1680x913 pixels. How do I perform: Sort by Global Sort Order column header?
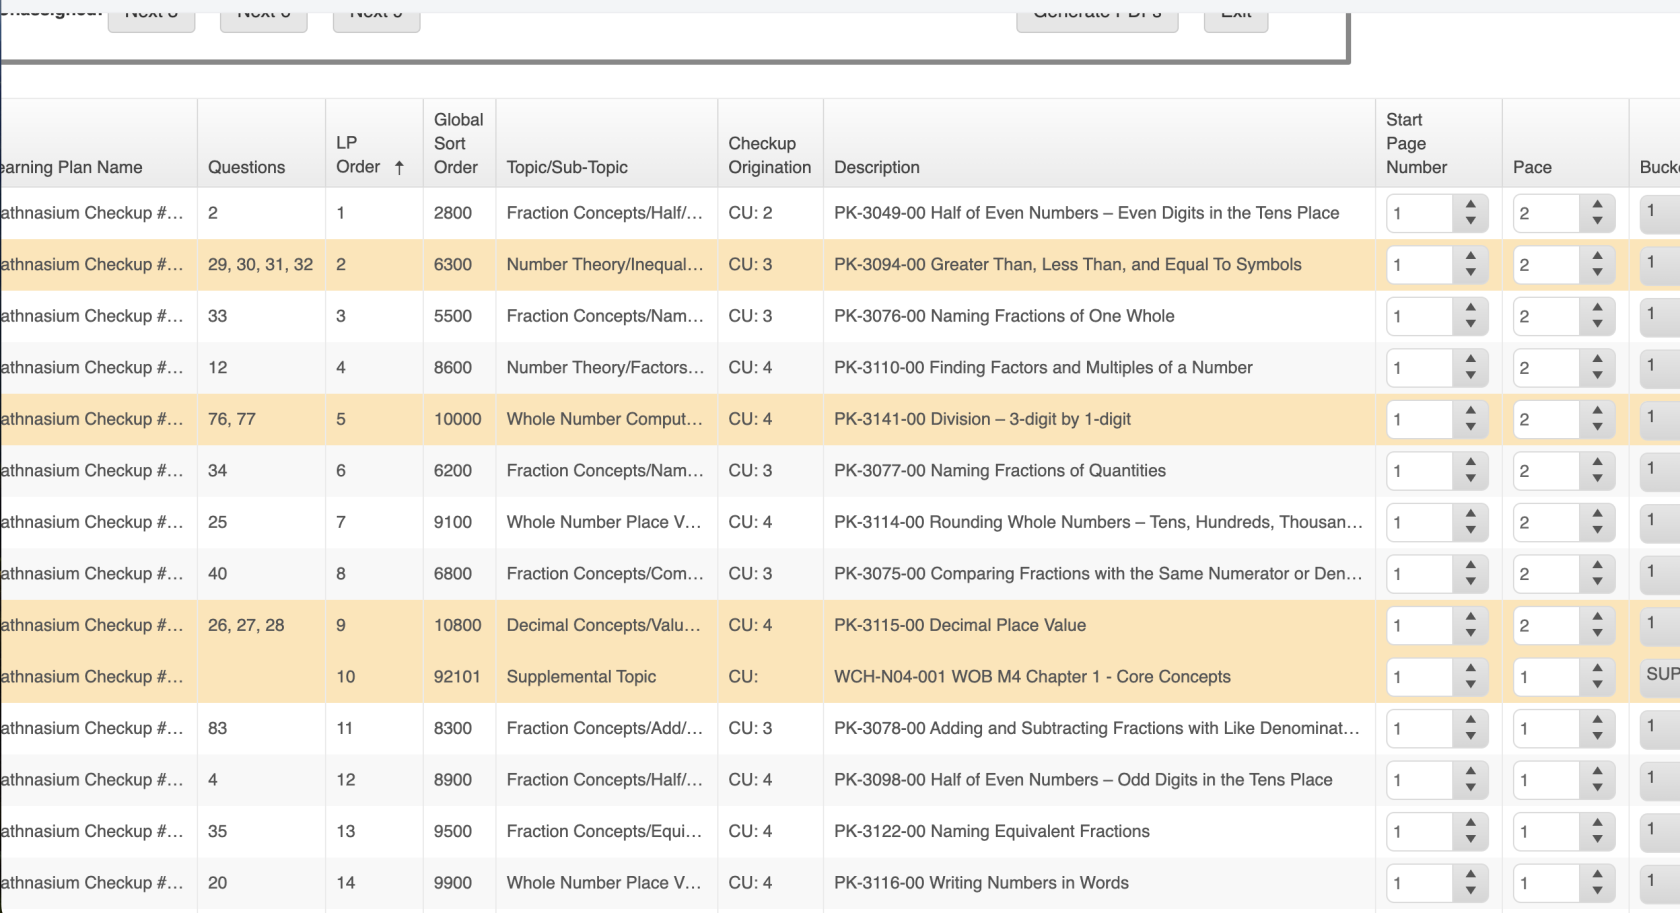tap(458, 143)
